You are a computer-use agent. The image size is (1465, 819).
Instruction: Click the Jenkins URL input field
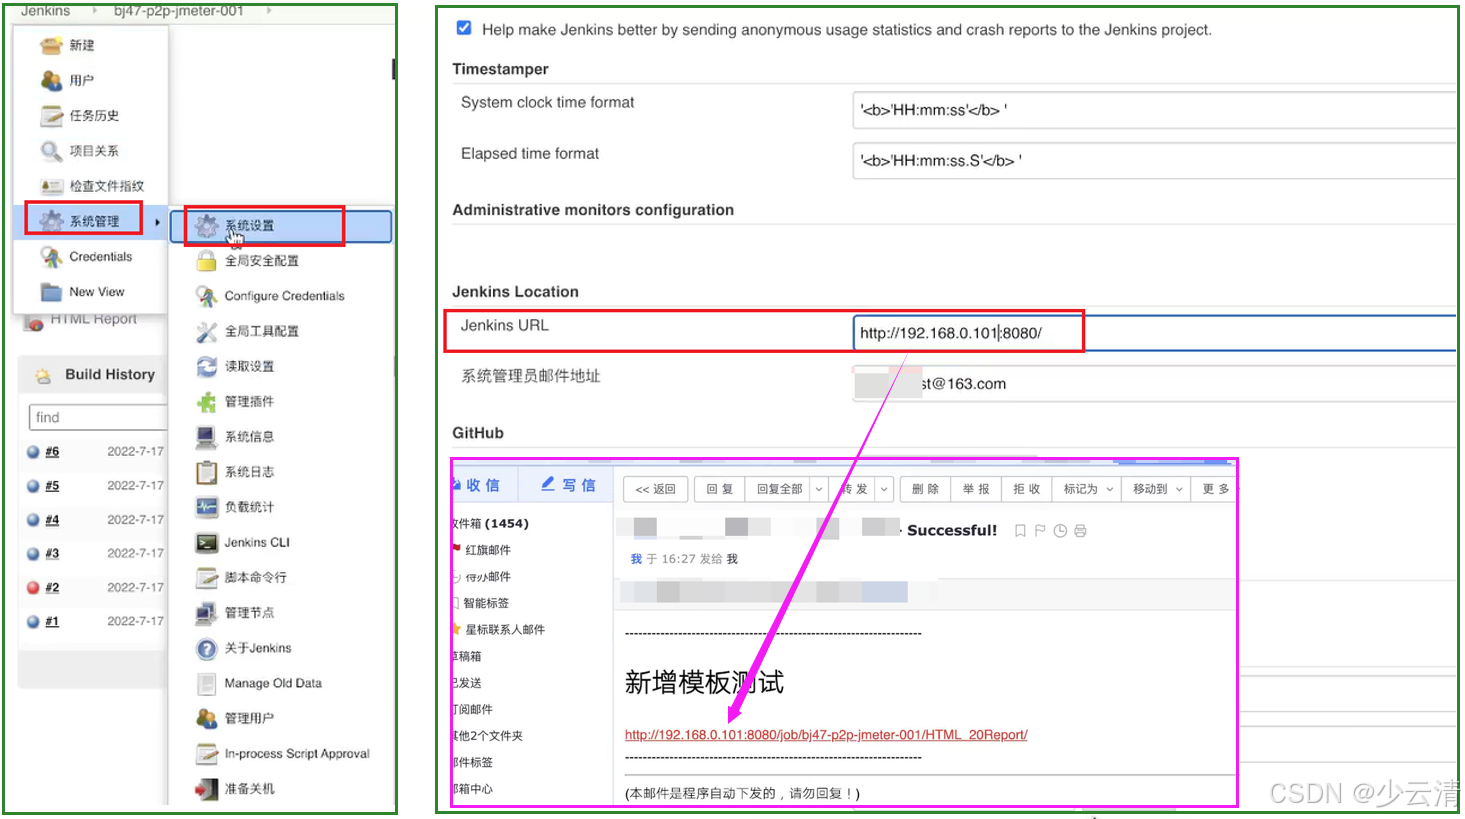(x=1155, y=333)
